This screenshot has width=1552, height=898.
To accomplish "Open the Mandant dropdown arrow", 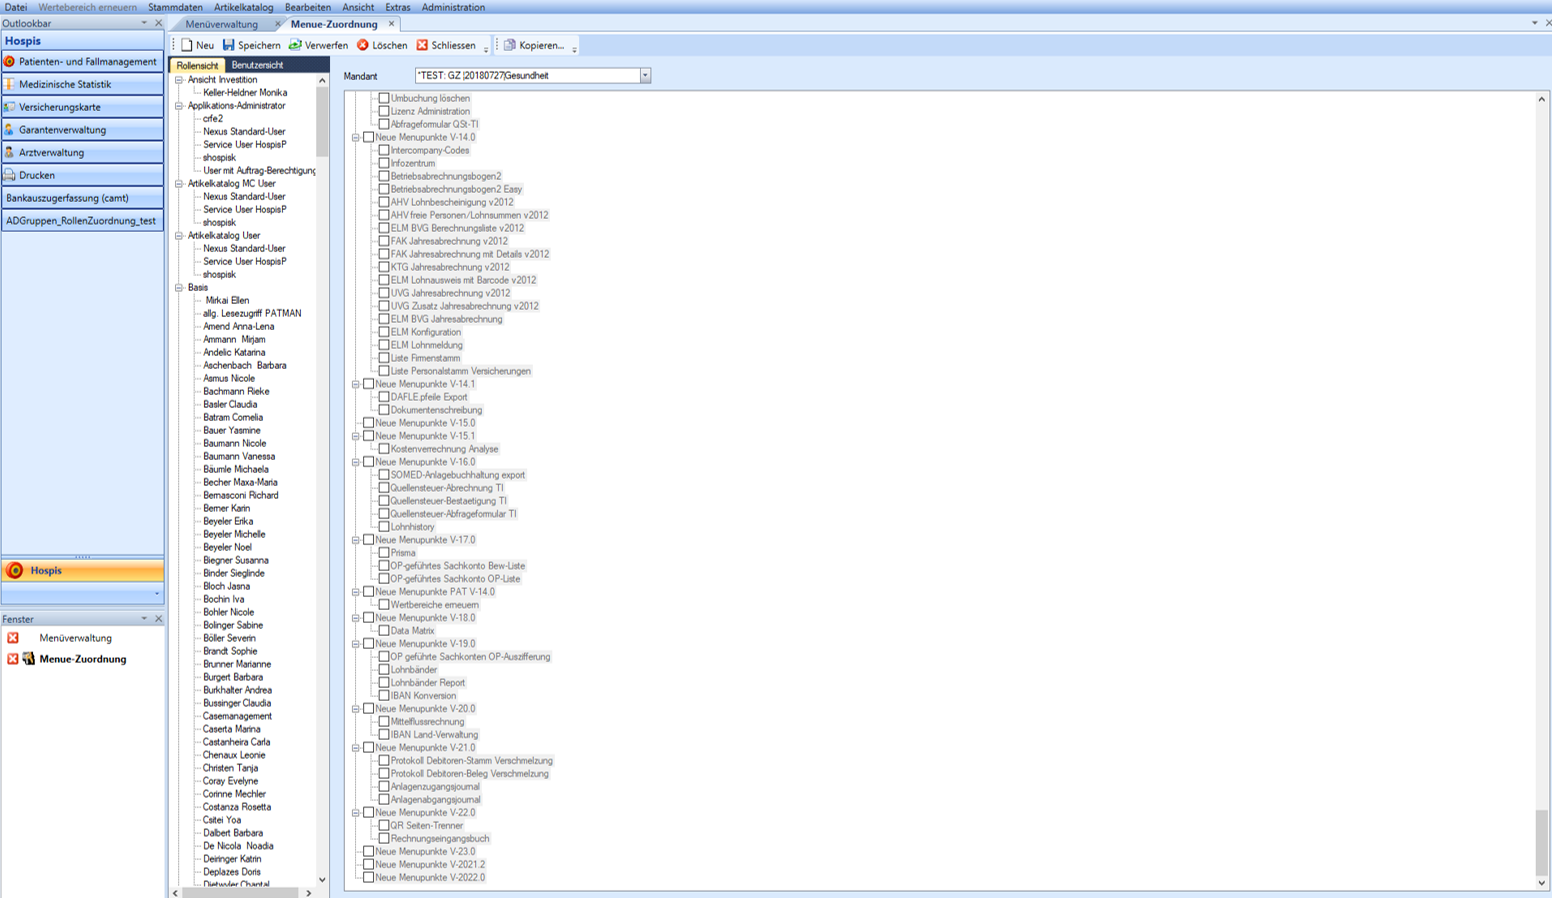I will pyautogui.click(x=645, y=76).
